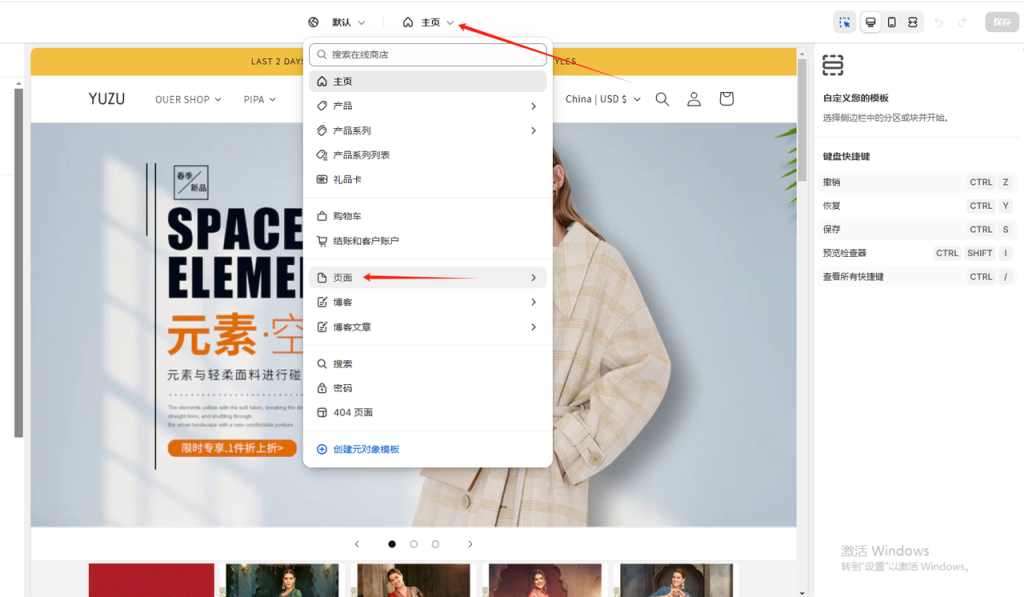Expand the 产品系列 submenu
1024x597 pixels.
428,130
